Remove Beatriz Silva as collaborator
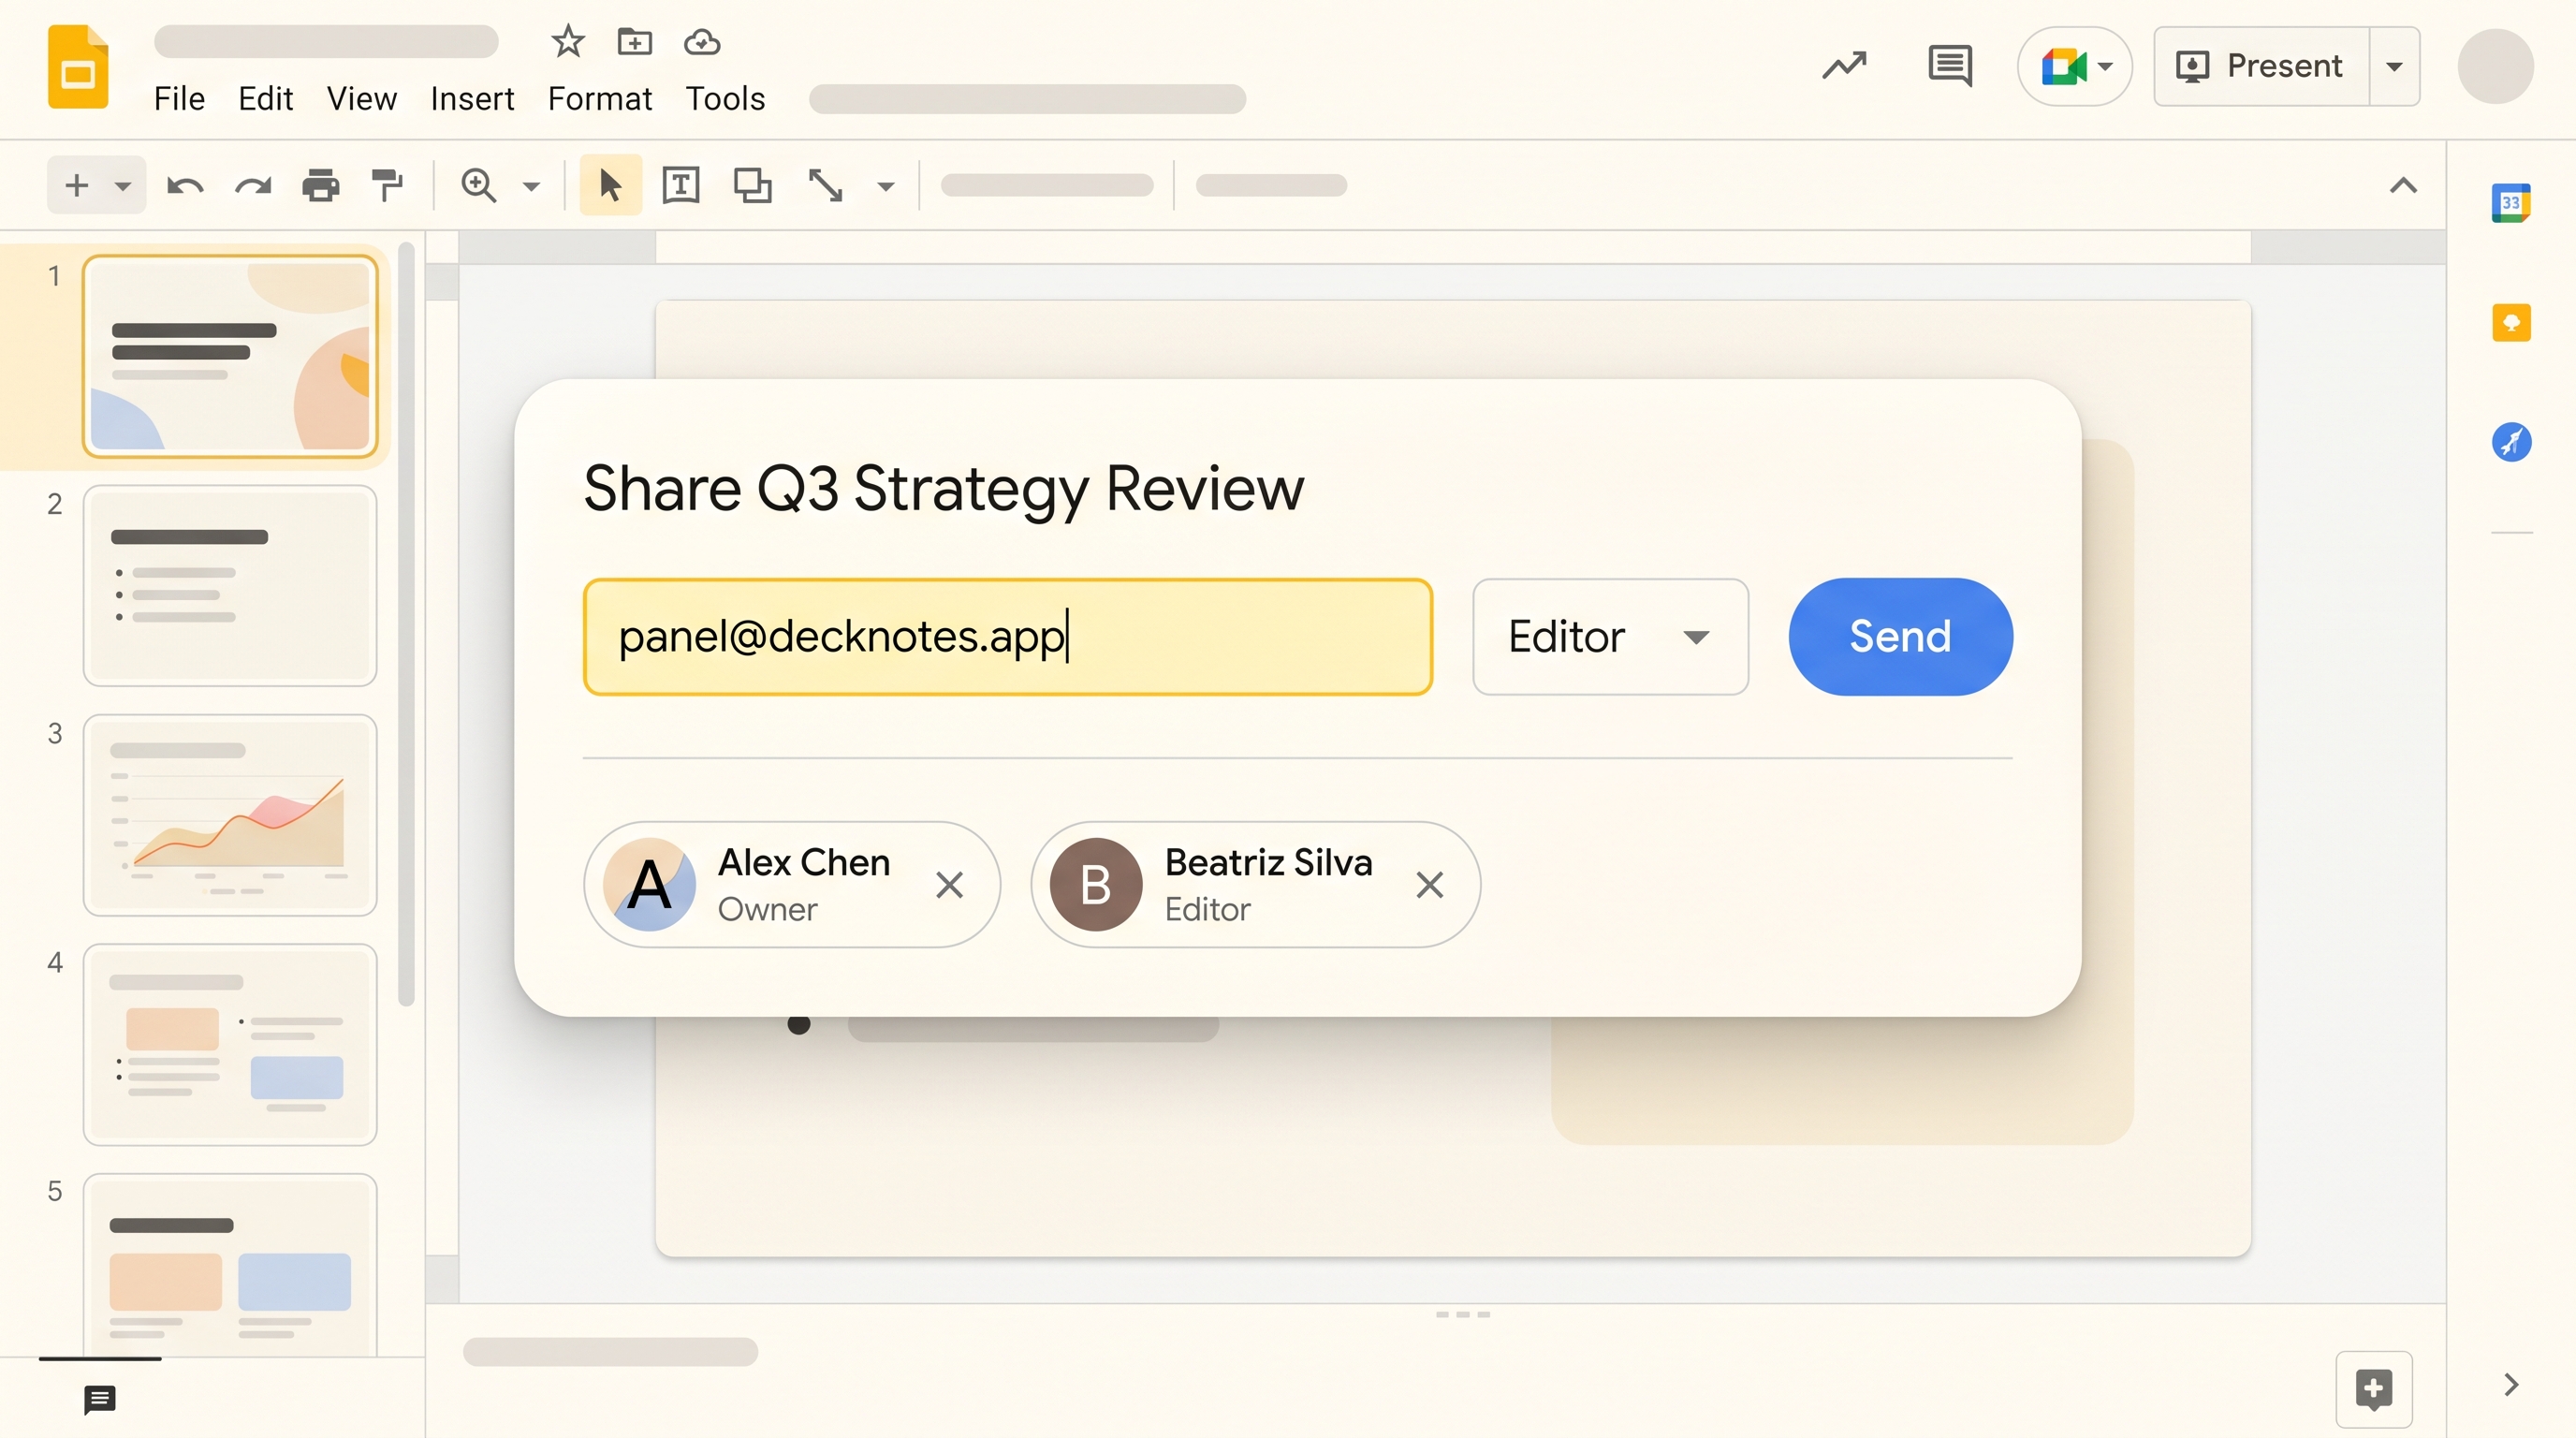Screen dimensions: 2576x1438 (1429, 884)
